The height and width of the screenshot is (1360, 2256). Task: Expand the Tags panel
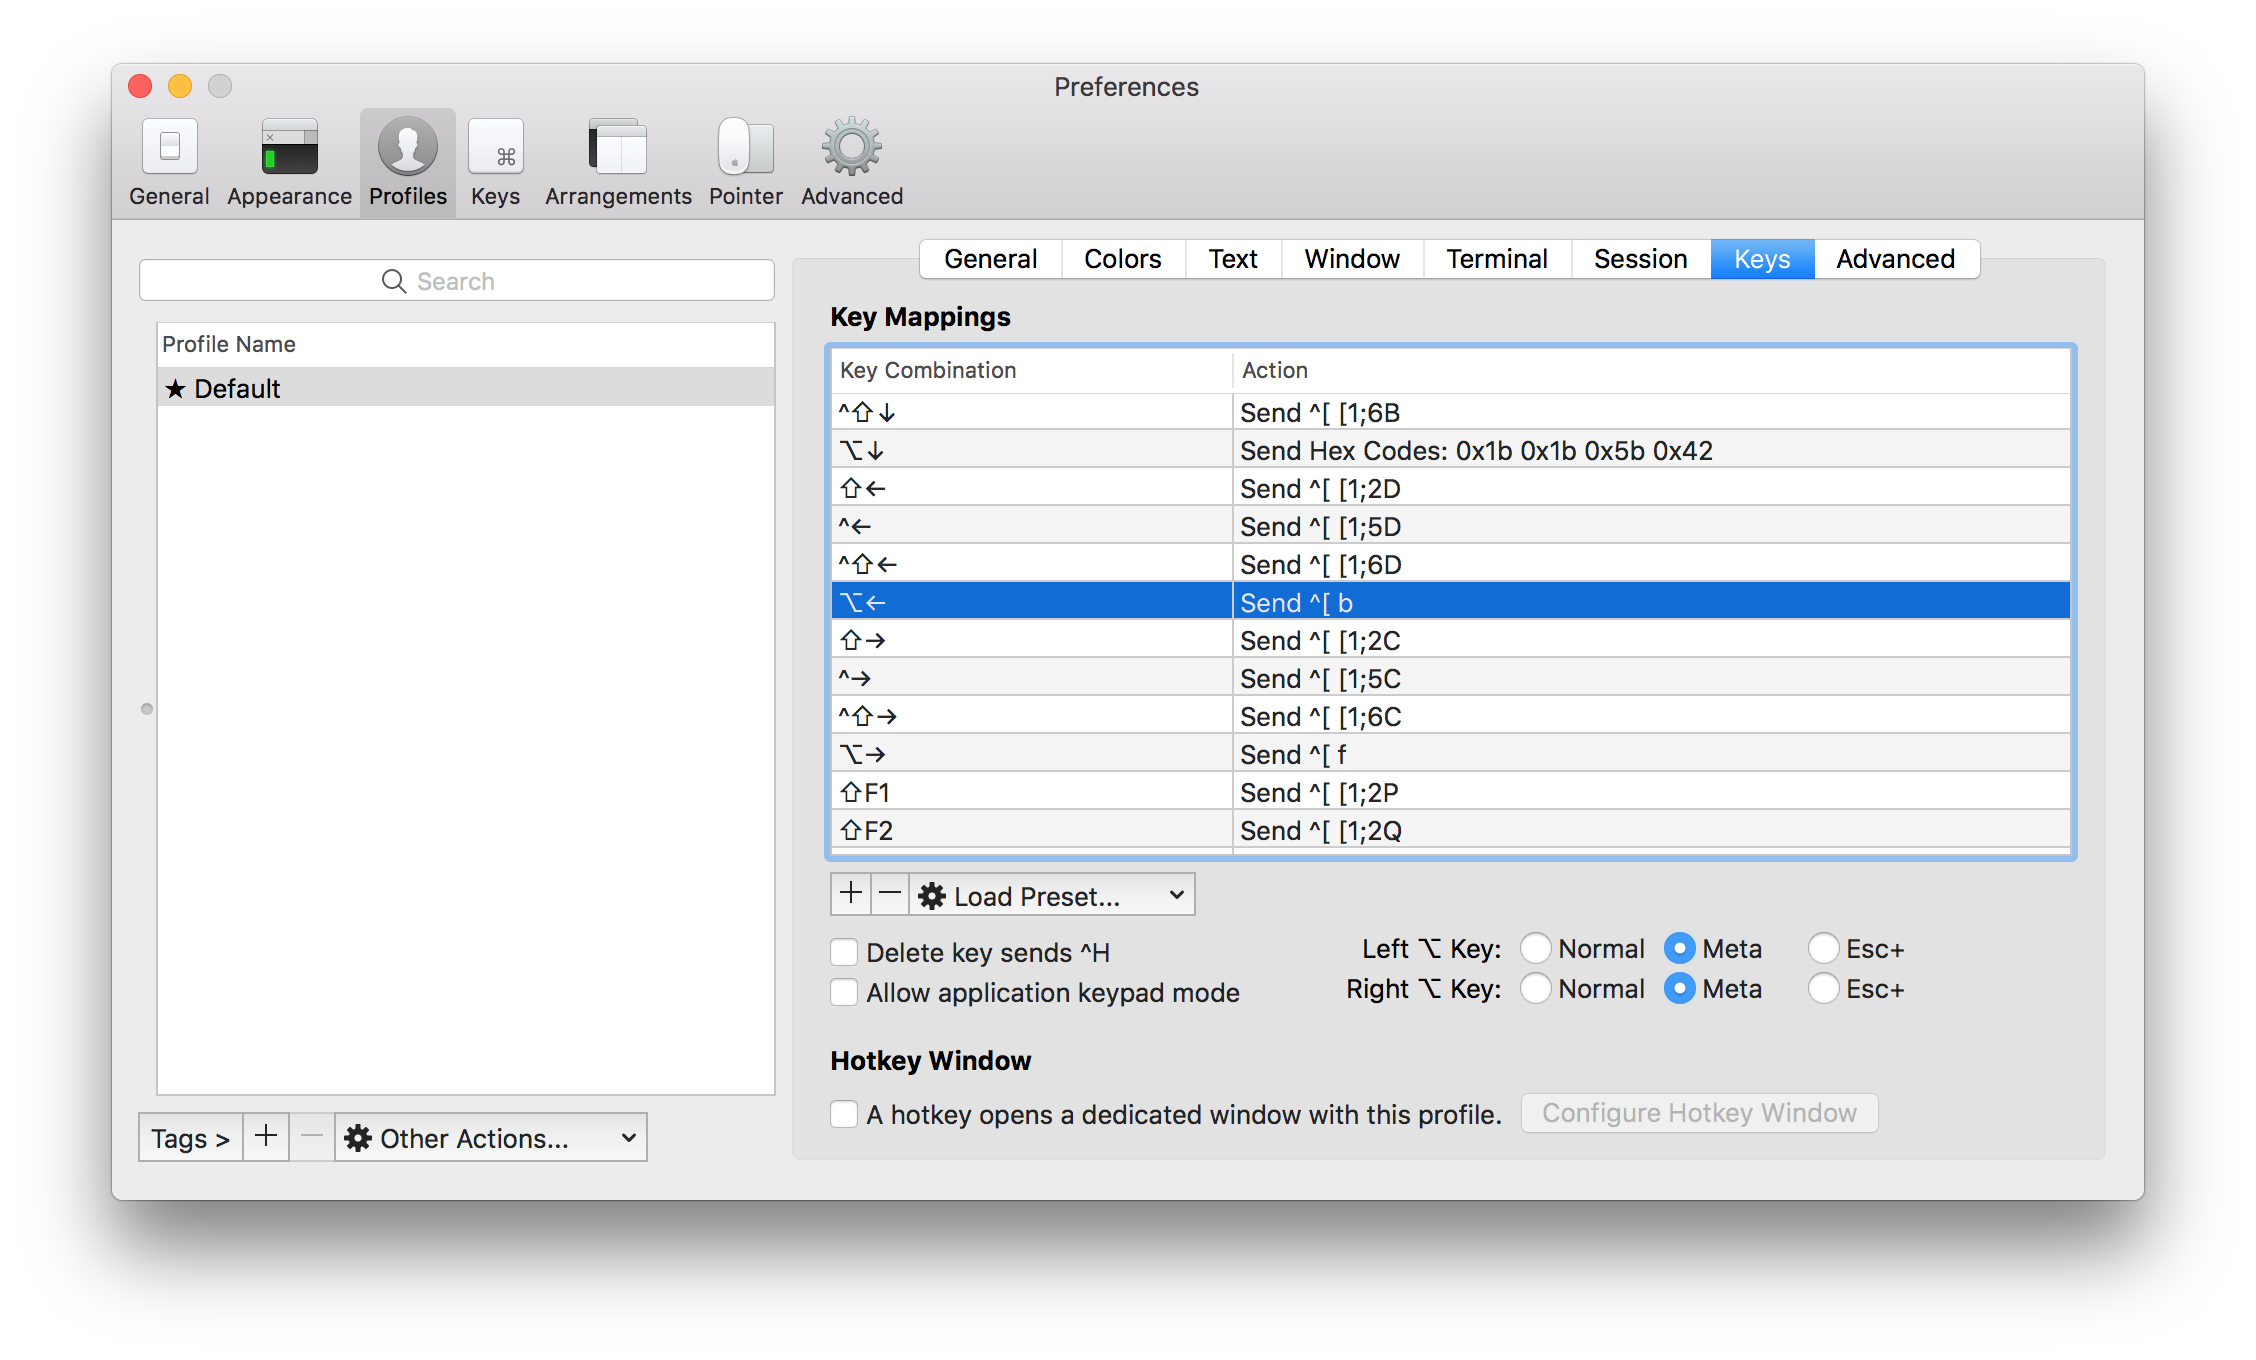pyautogui.click(x=190, y=1137)
